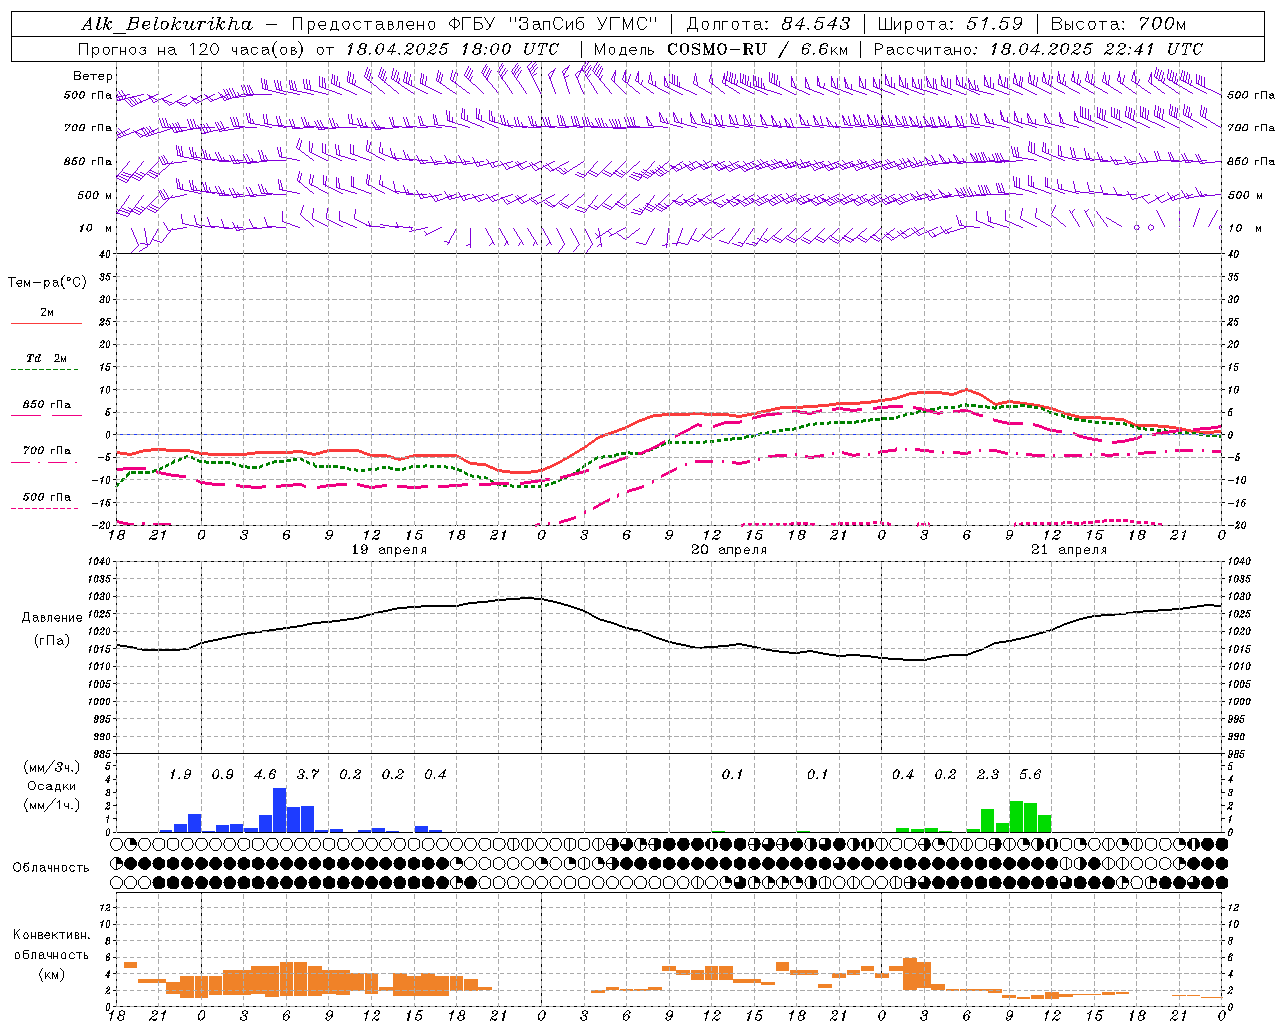Select the forecast start 18.04.2025 18:00 UTC
Screen dimensions: 1280x1024
(x=452, y=49)
